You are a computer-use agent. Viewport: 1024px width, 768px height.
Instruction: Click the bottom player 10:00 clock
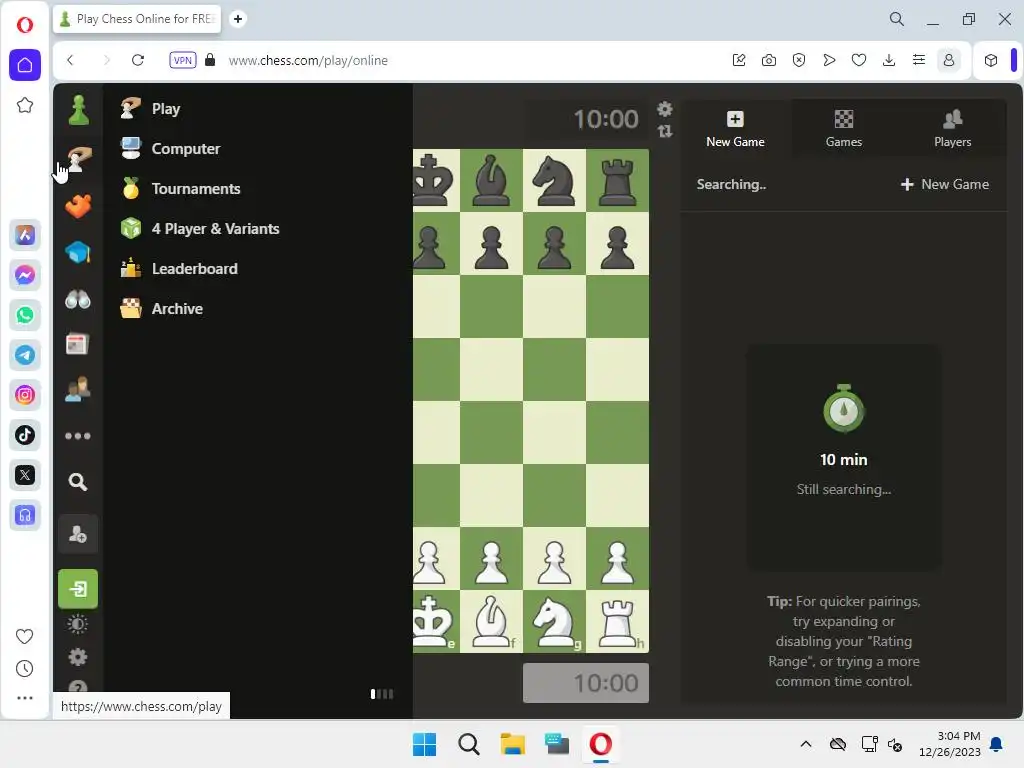click(x=586, y=683)
